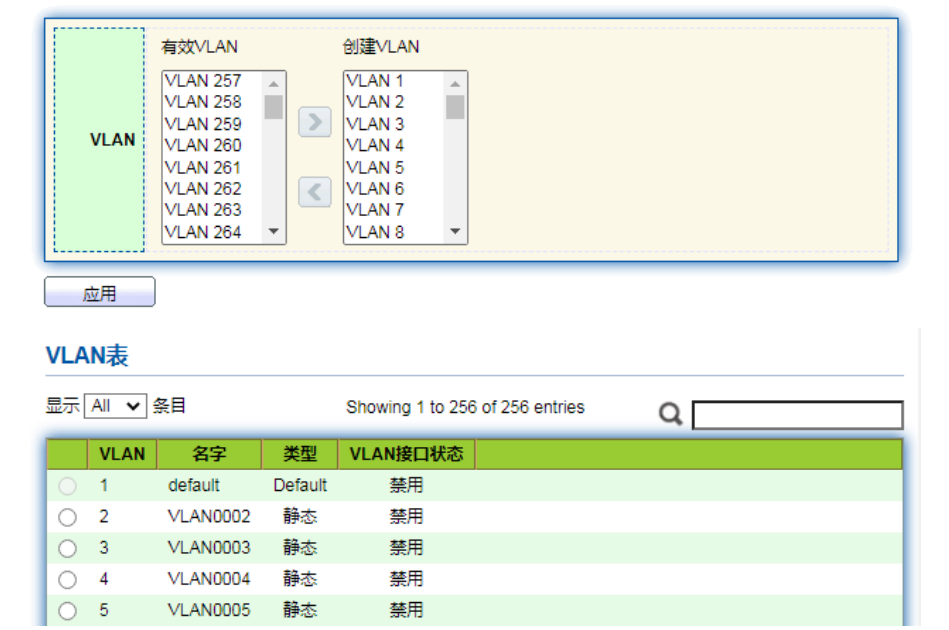Viewport: 949px width, 630px height.
Task: Sort table by the VLAN column header
Action: click(x=122, y=454)
